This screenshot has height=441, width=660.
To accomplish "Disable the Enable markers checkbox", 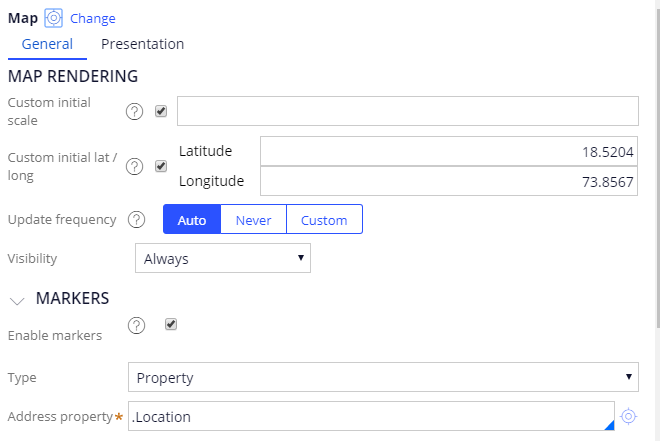I will pyautogui.click(x=170, y=324).
